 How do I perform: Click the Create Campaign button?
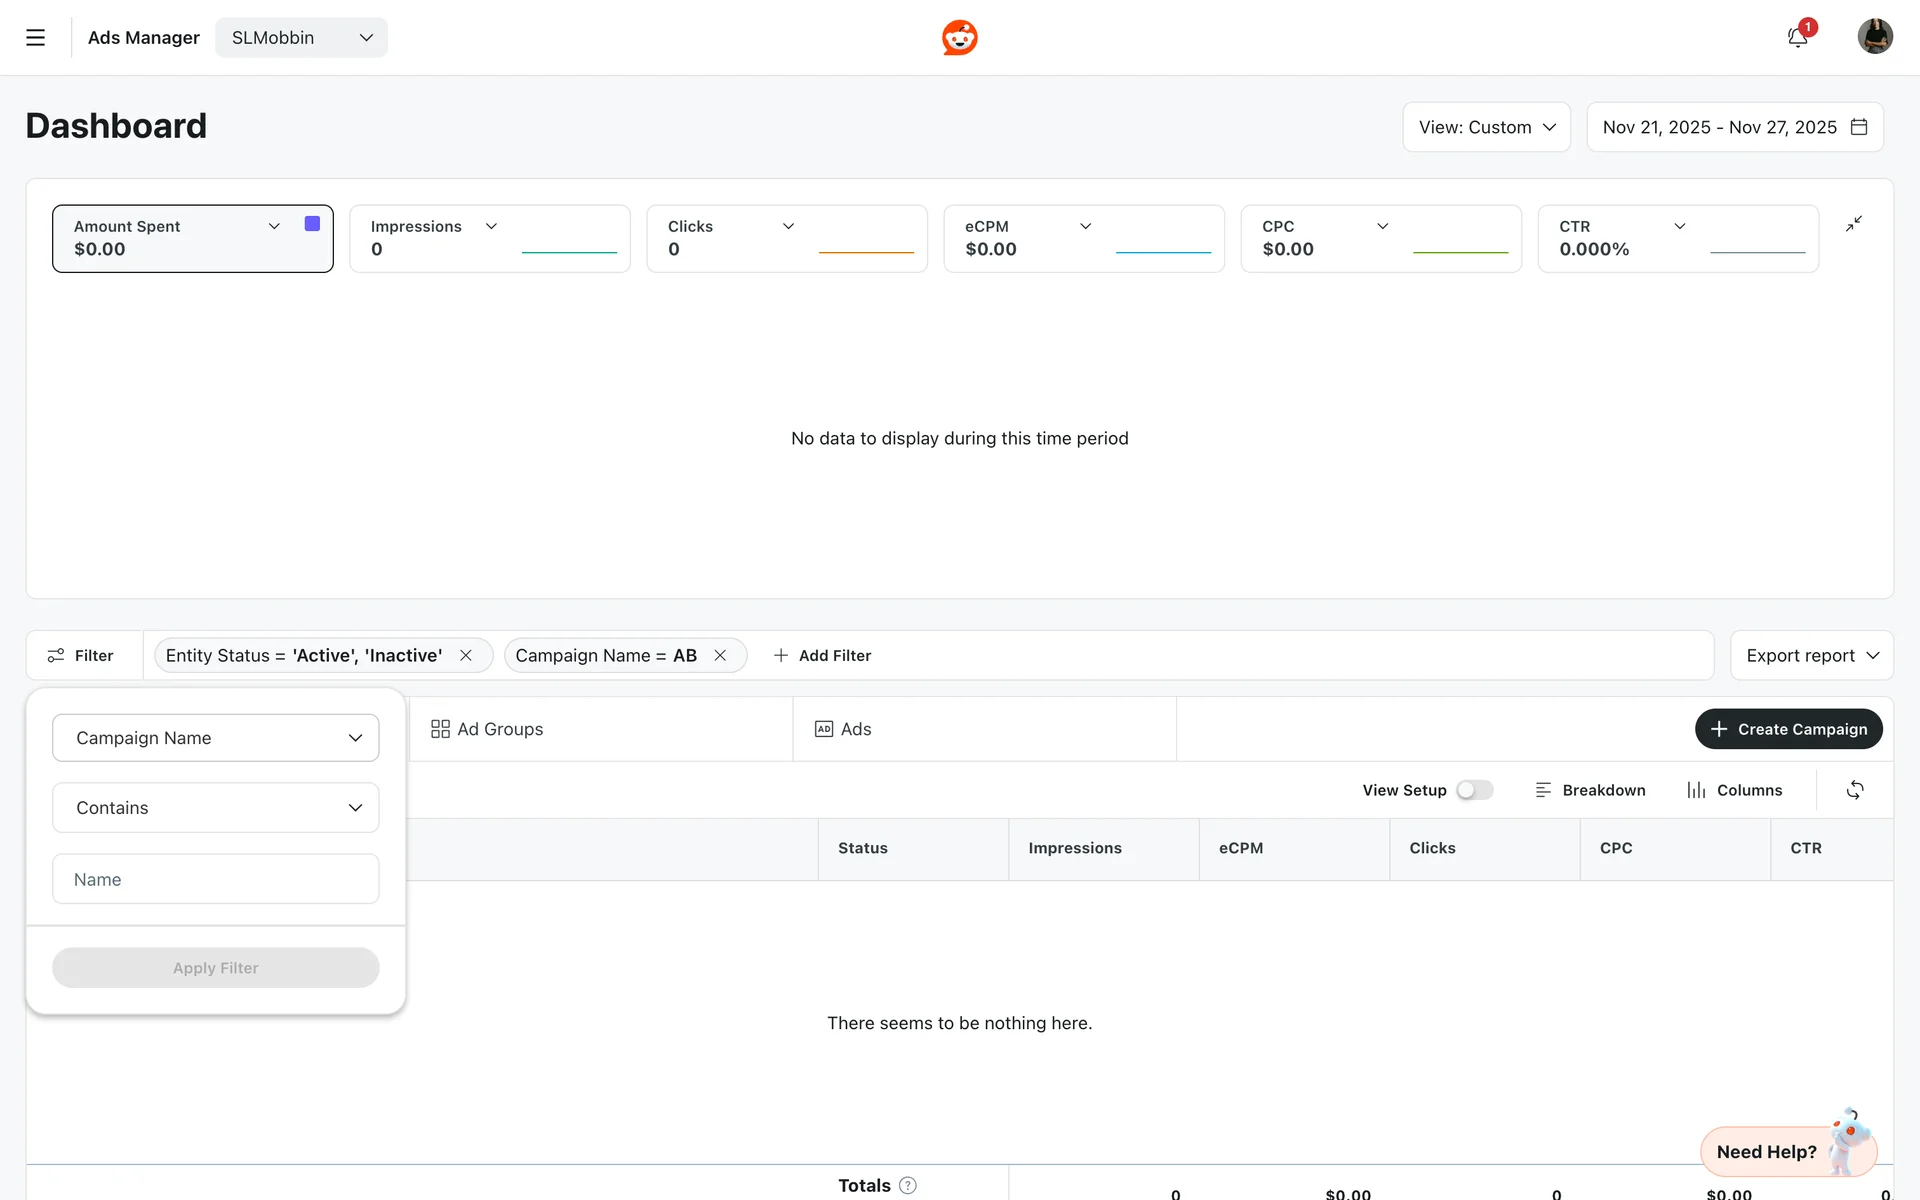coord(1788,729)
